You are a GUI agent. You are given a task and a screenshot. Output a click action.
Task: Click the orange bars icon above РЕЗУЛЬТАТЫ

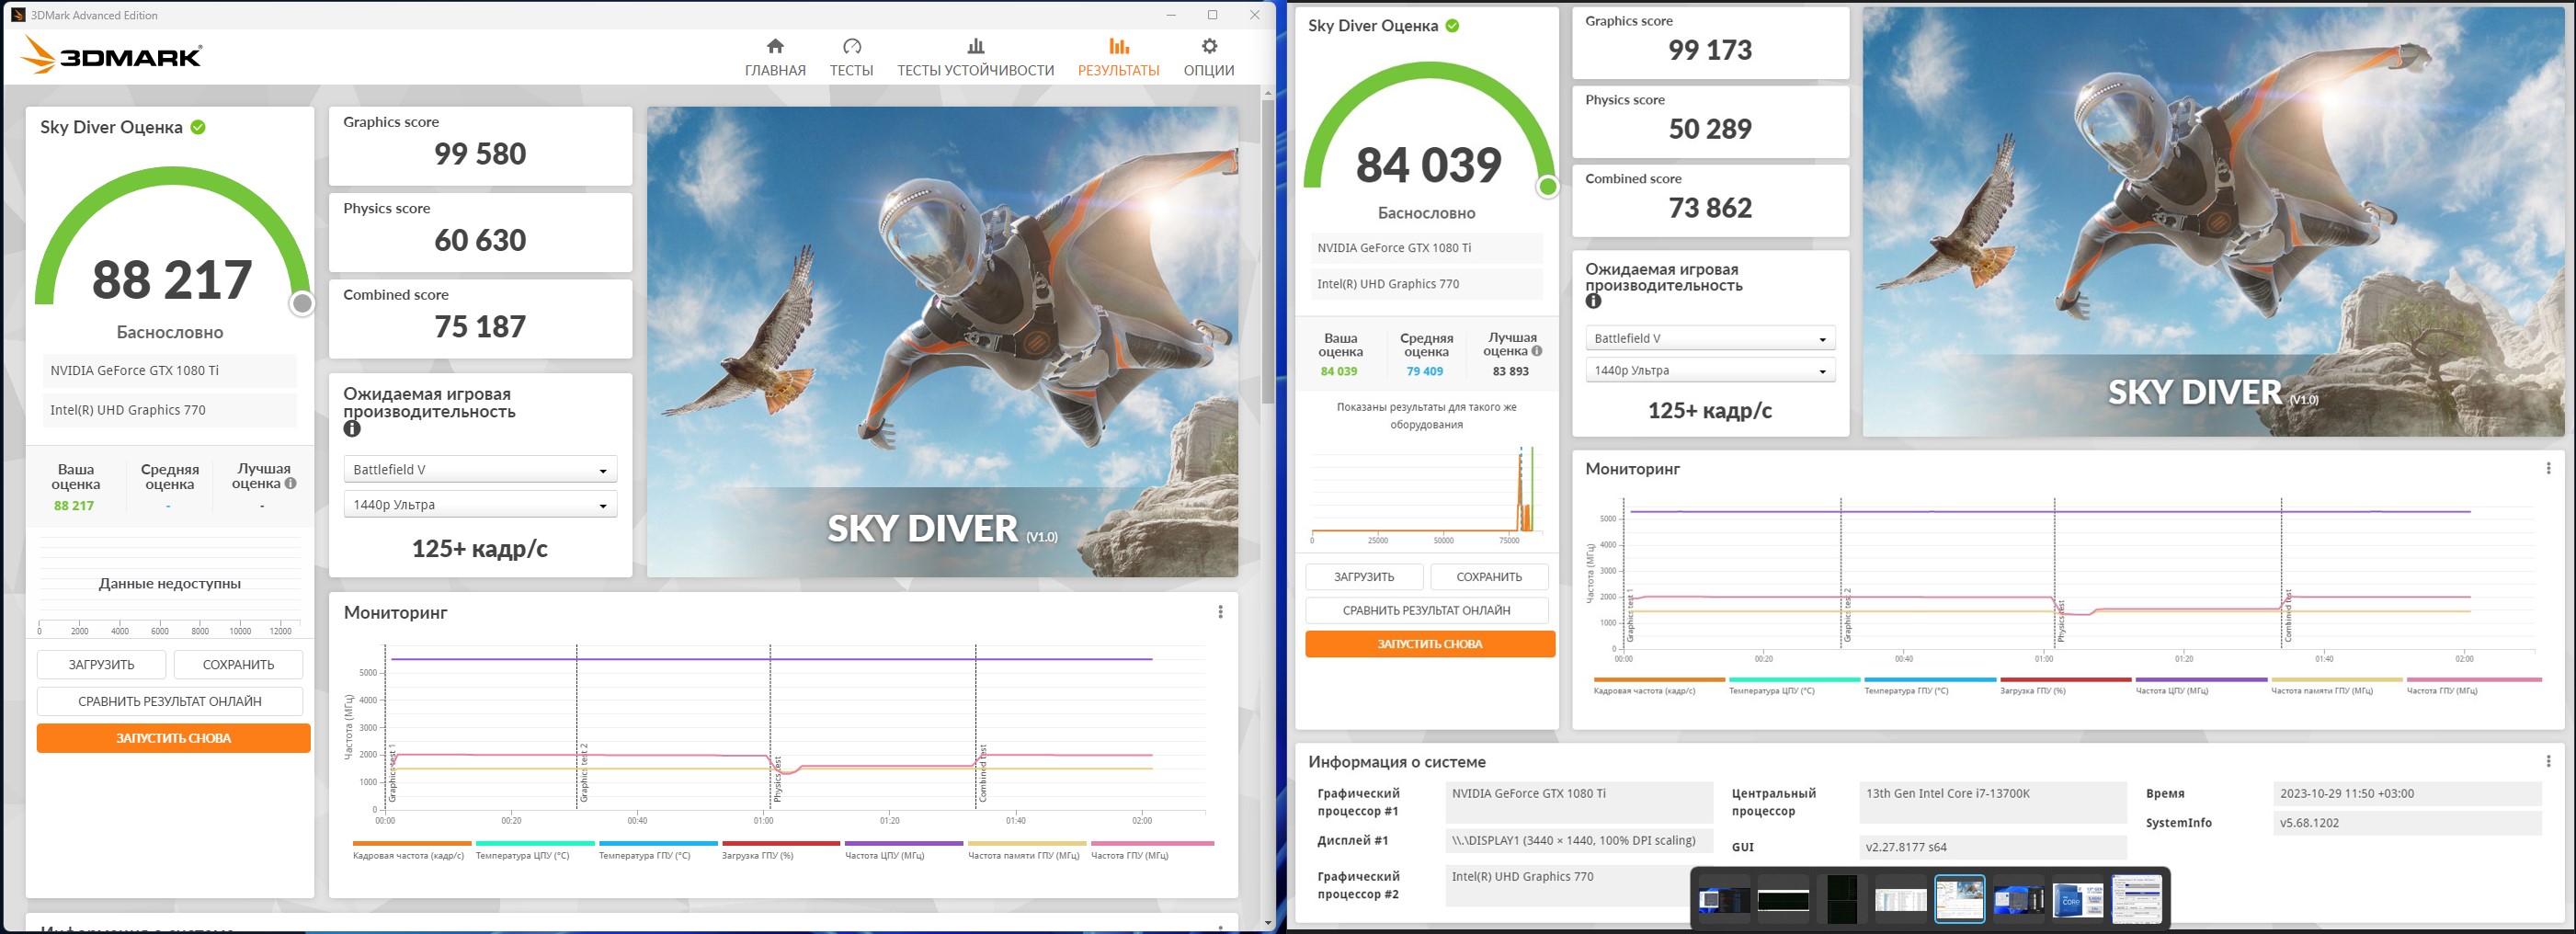[x=1119, y=46]
